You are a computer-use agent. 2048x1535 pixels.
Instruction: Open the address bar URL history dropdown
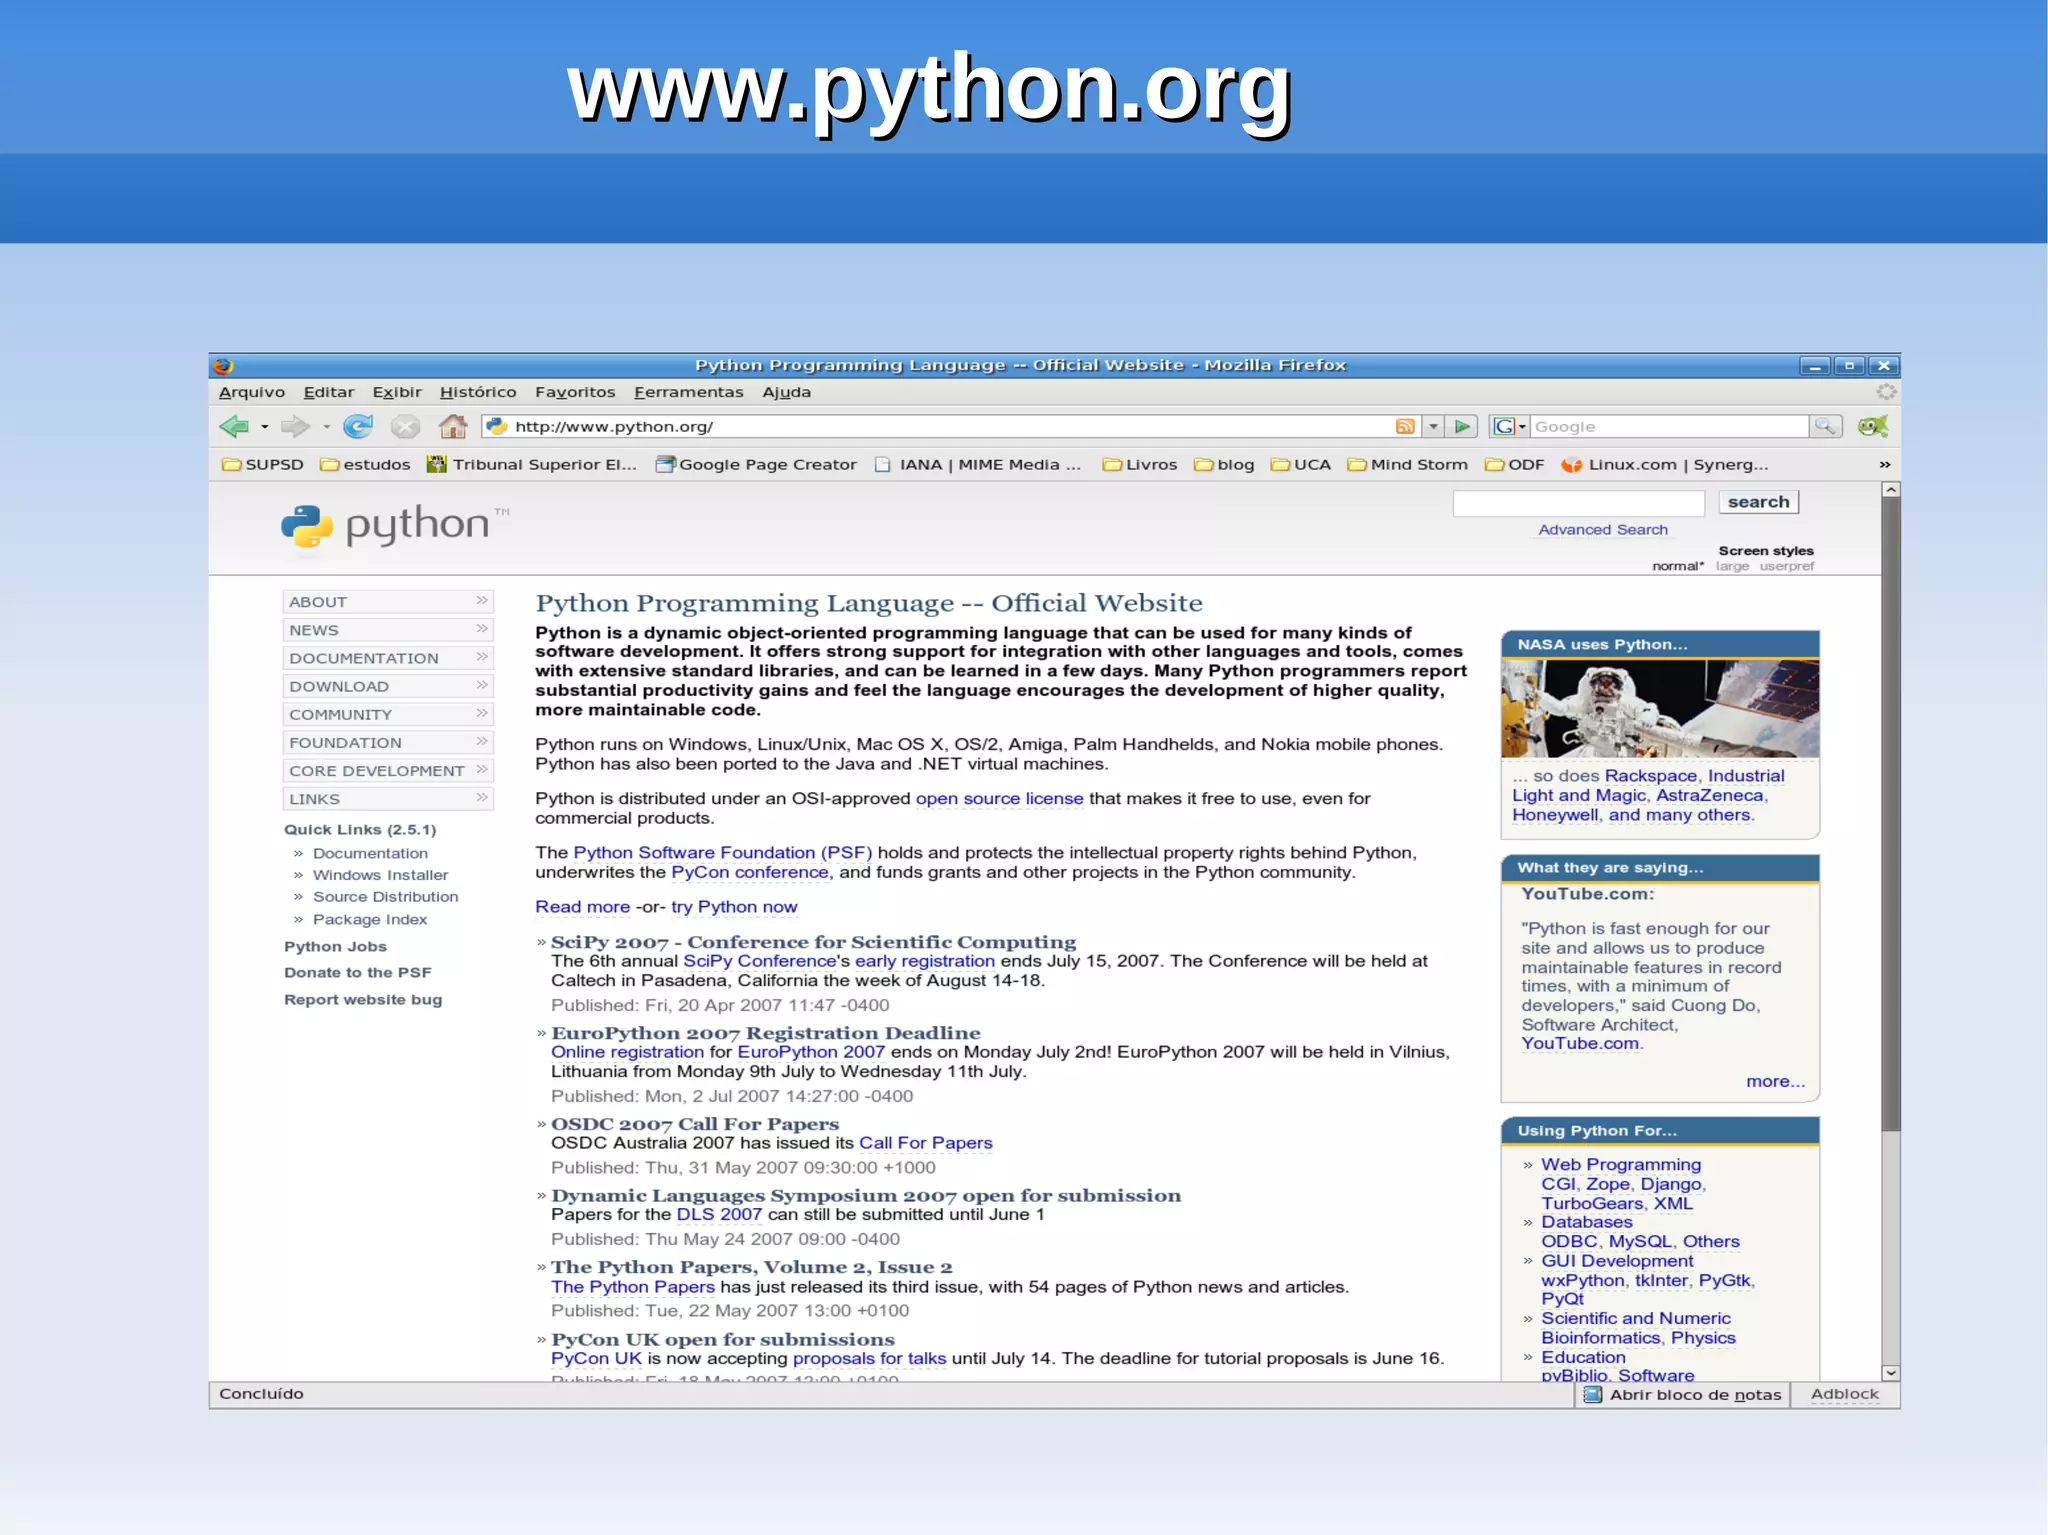pyautogui.click(x=1433, y=427)
